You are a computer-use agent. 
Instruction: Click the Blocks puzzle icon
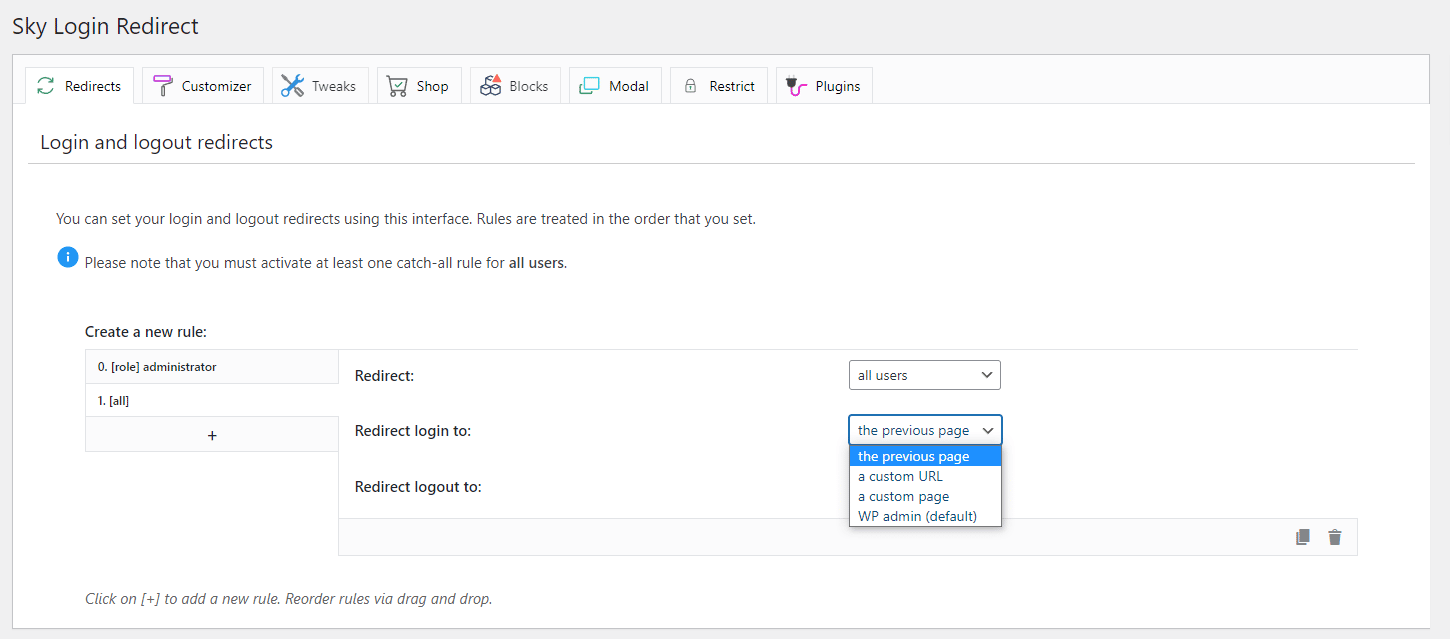490,85
